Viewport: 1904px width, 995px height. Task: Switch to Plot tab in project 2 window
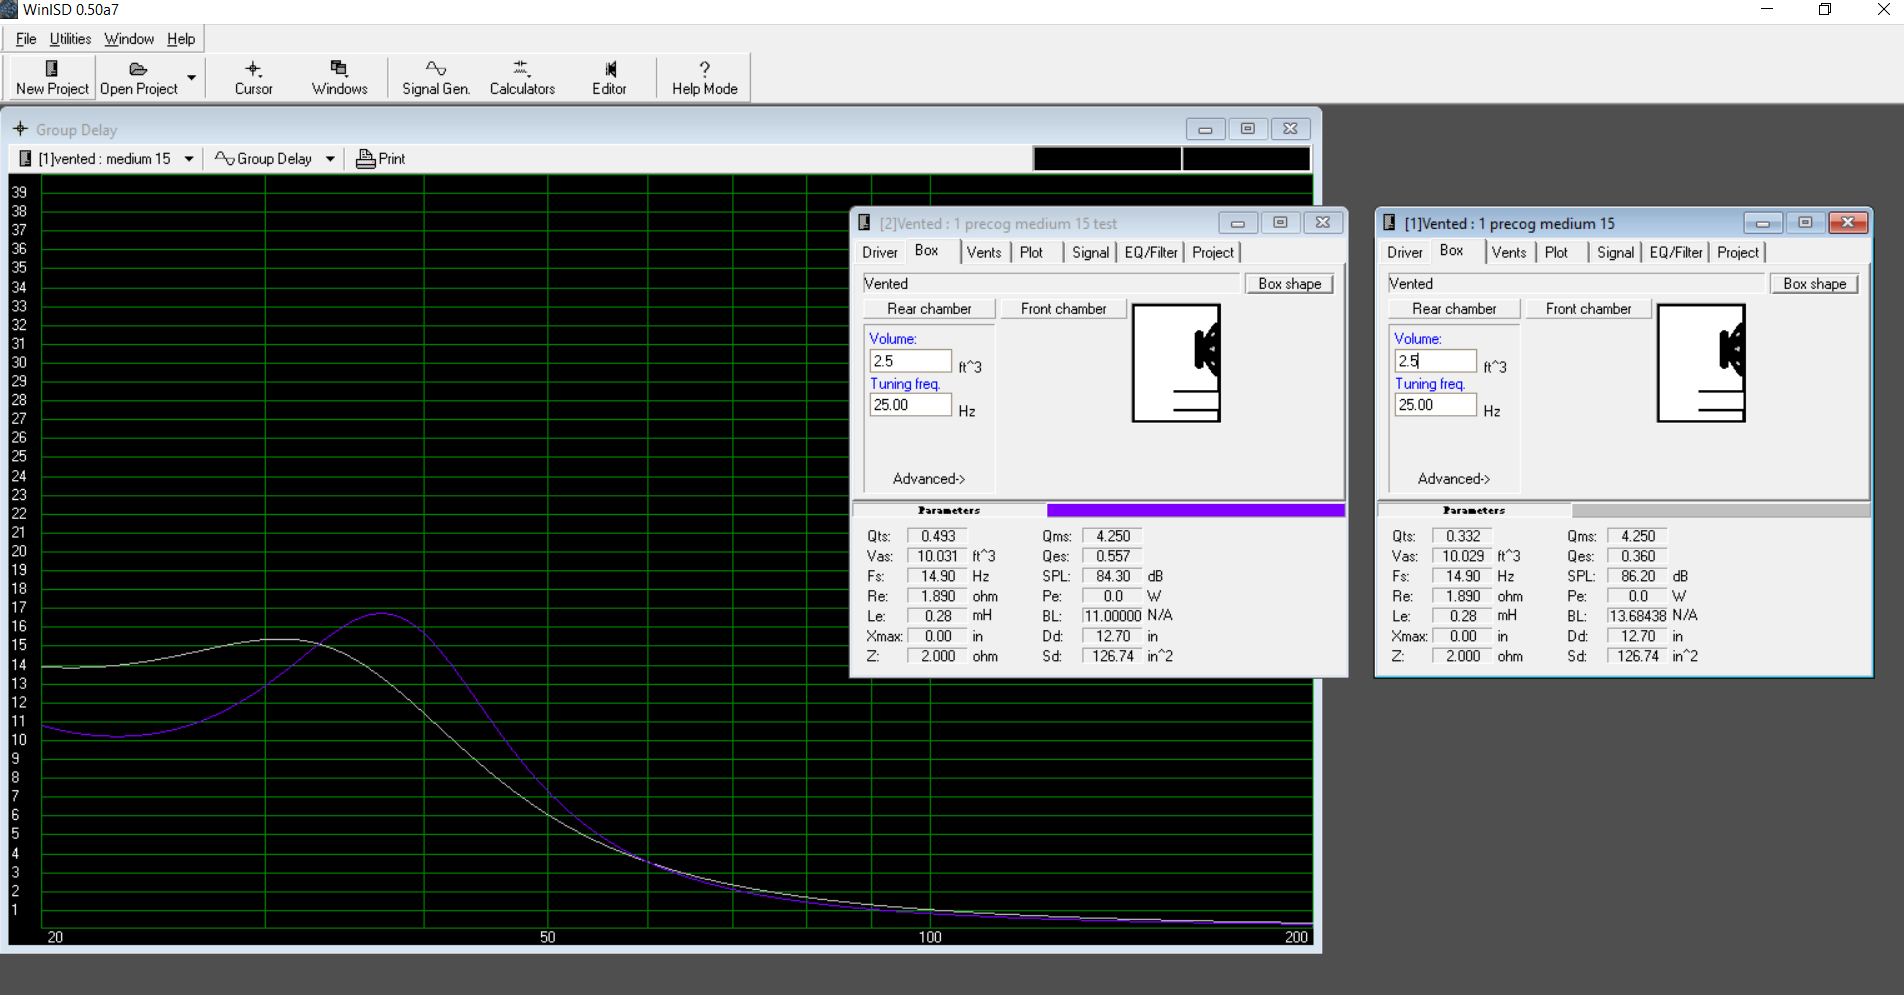(1031, 252)
